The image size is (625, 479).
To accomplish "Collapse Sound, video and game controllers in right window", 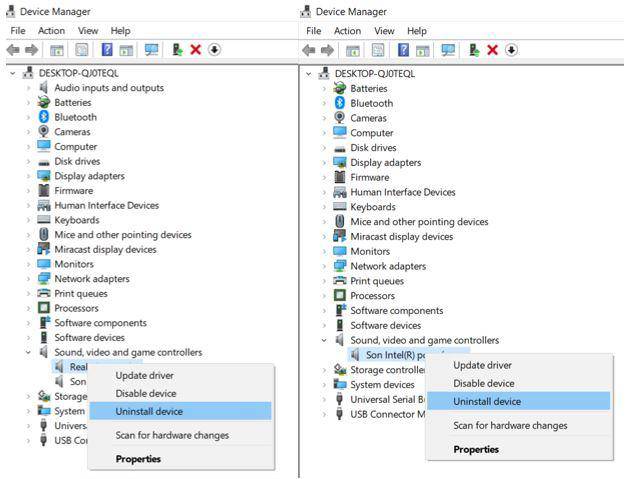I will tap(324, 340).
